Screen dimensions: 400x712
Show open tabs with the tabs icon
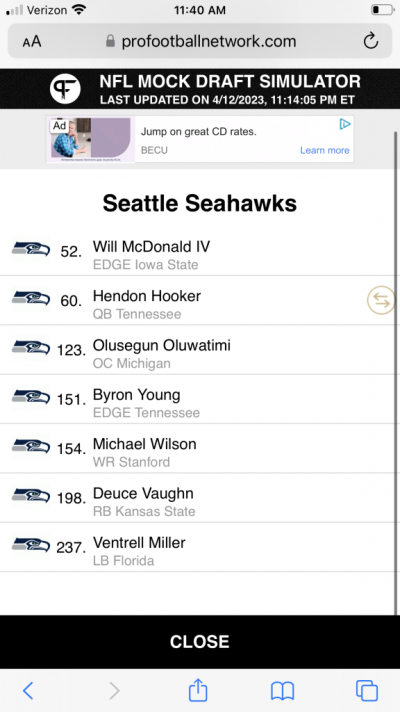click(x=366, y=691)
